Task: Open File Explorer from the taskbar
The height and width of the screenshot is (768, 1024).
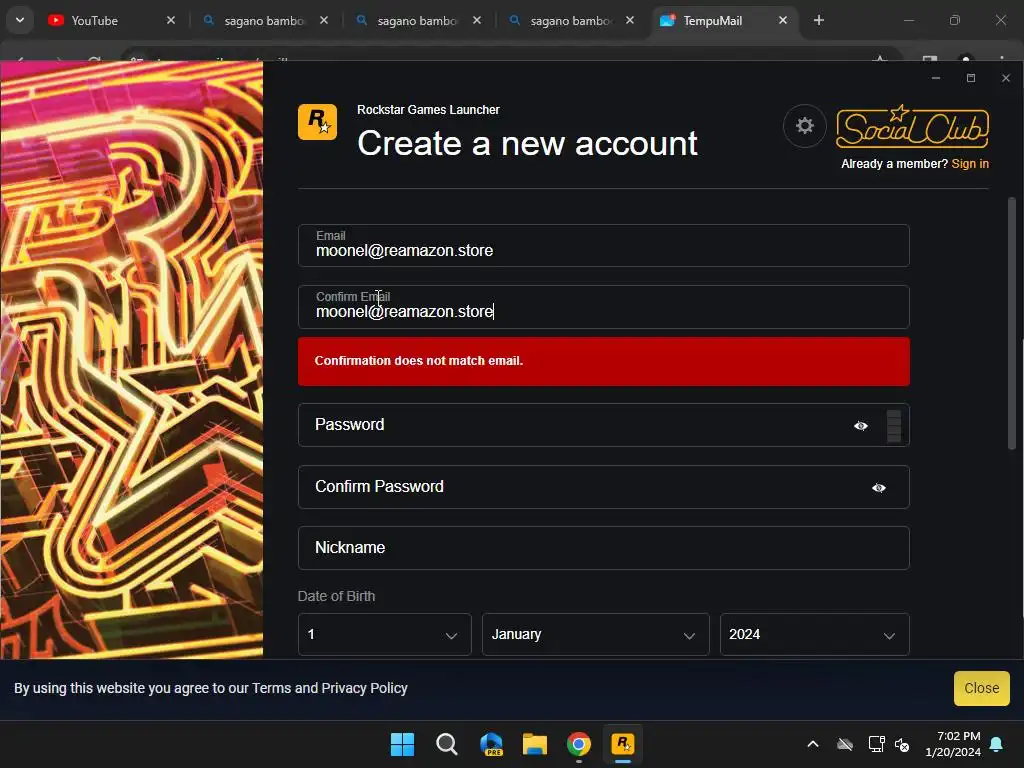Action: 535,744
